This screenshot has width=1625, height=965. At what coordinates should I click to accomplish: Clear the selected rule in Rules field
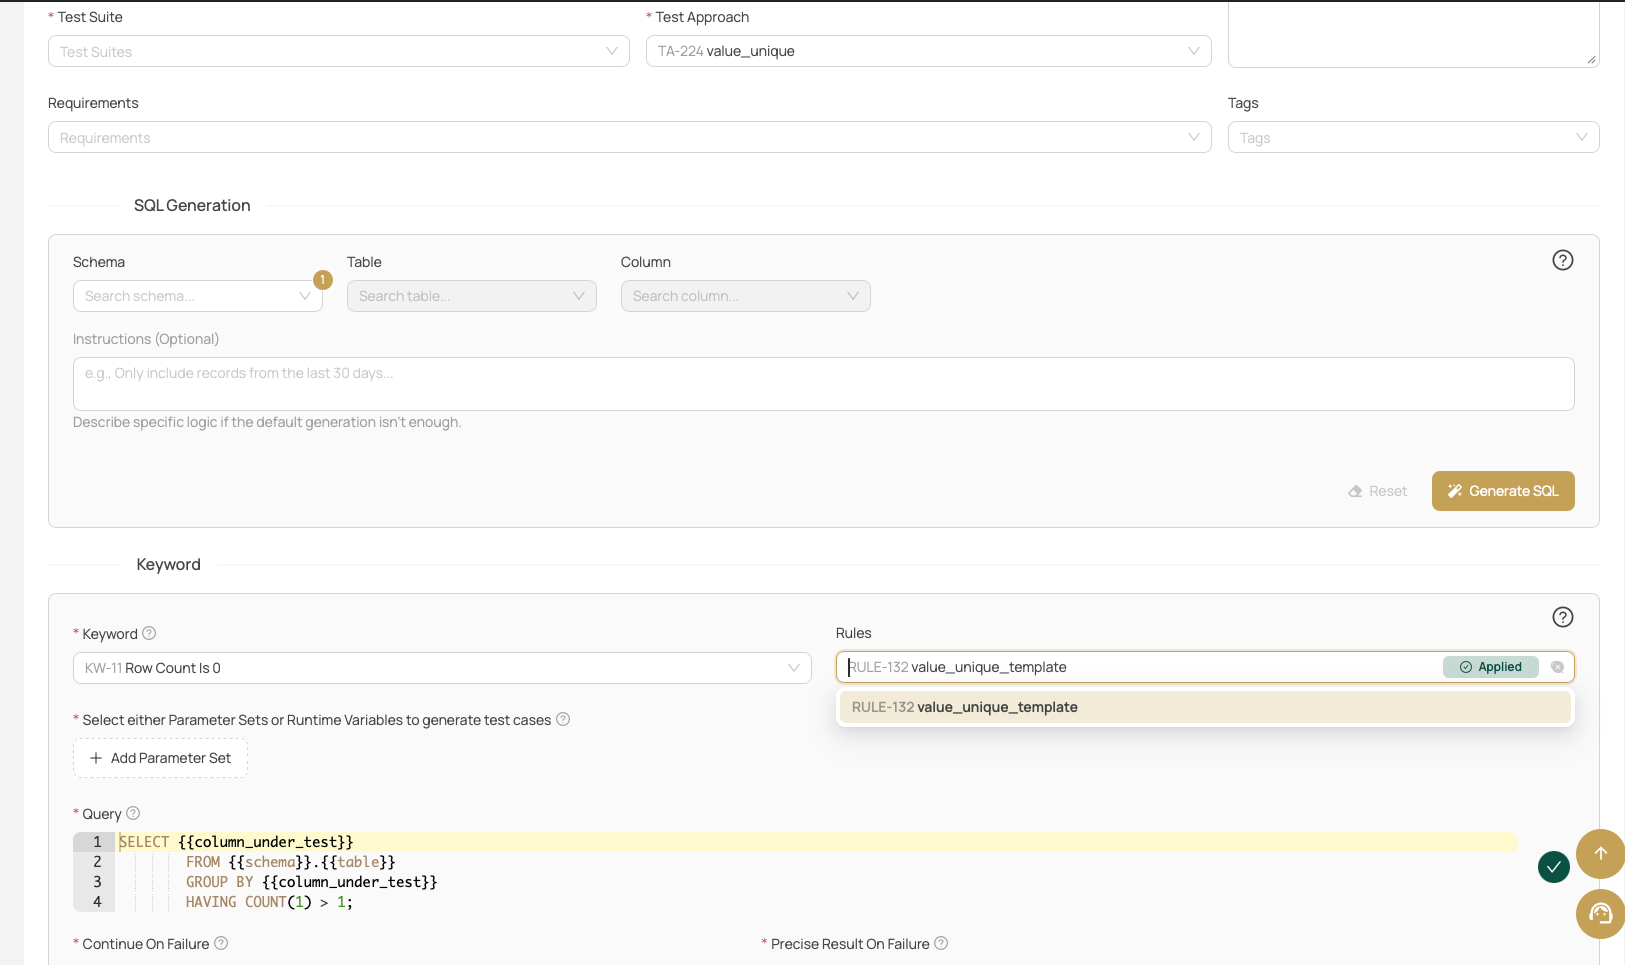point(1557,667)
